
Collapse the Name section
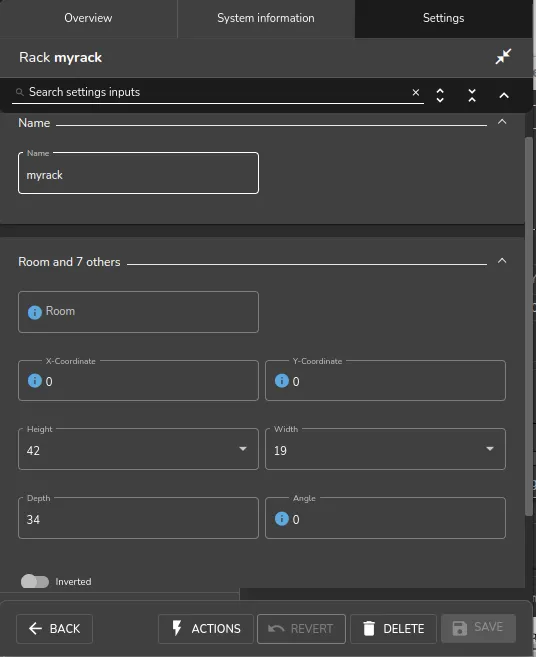502,122
